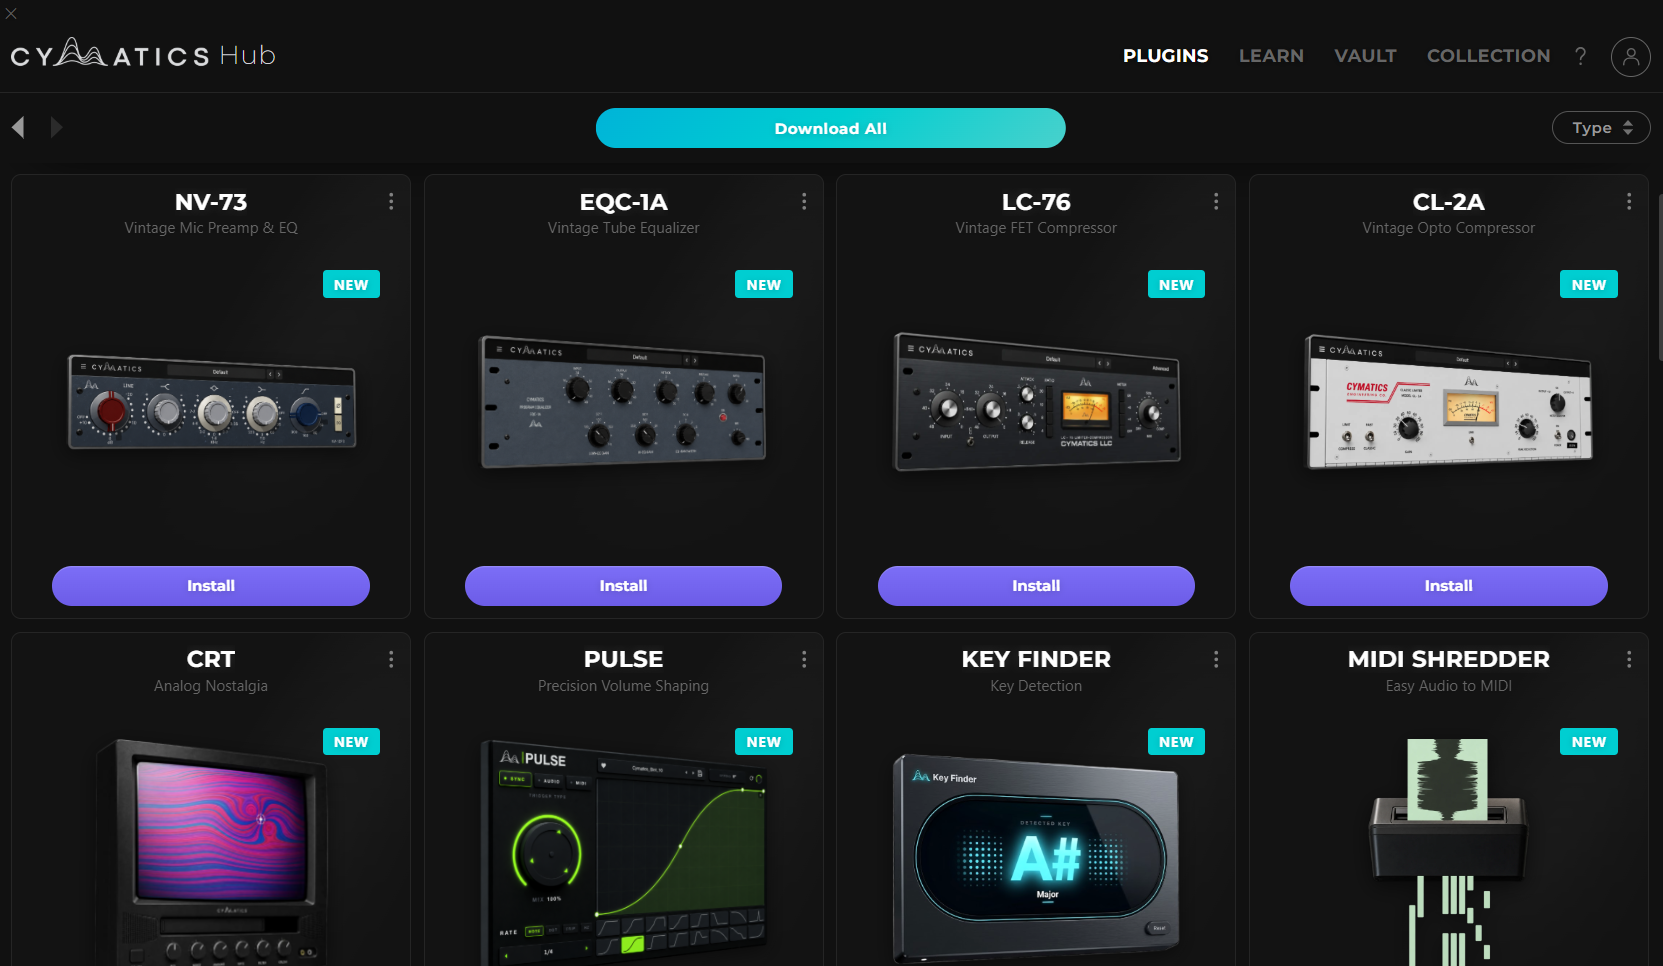Image resolution: width=1663 pixels, height=966 pixels.
Task: Click the EQC-1A equalizer thumbnail
Action: tap(624, 402)
